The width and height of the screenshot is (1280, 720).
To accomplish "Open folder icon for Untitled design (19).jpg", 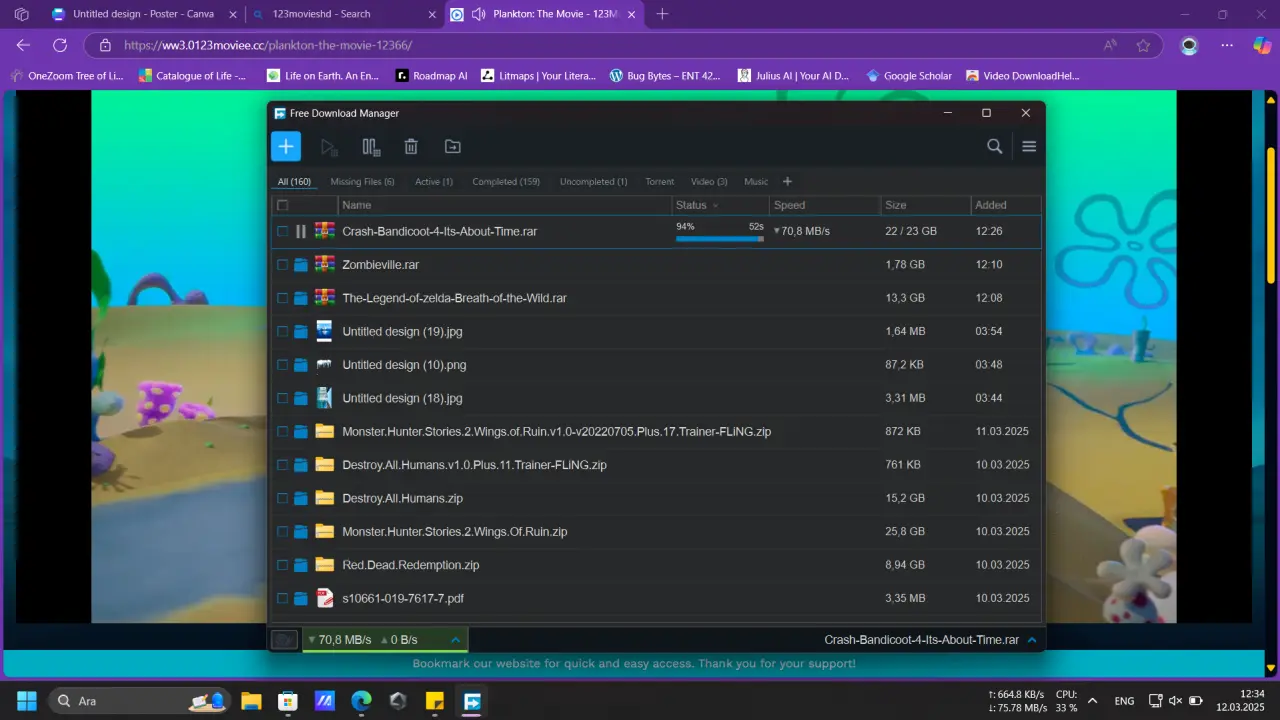I will pyautogui.click(x=301, y=331).
